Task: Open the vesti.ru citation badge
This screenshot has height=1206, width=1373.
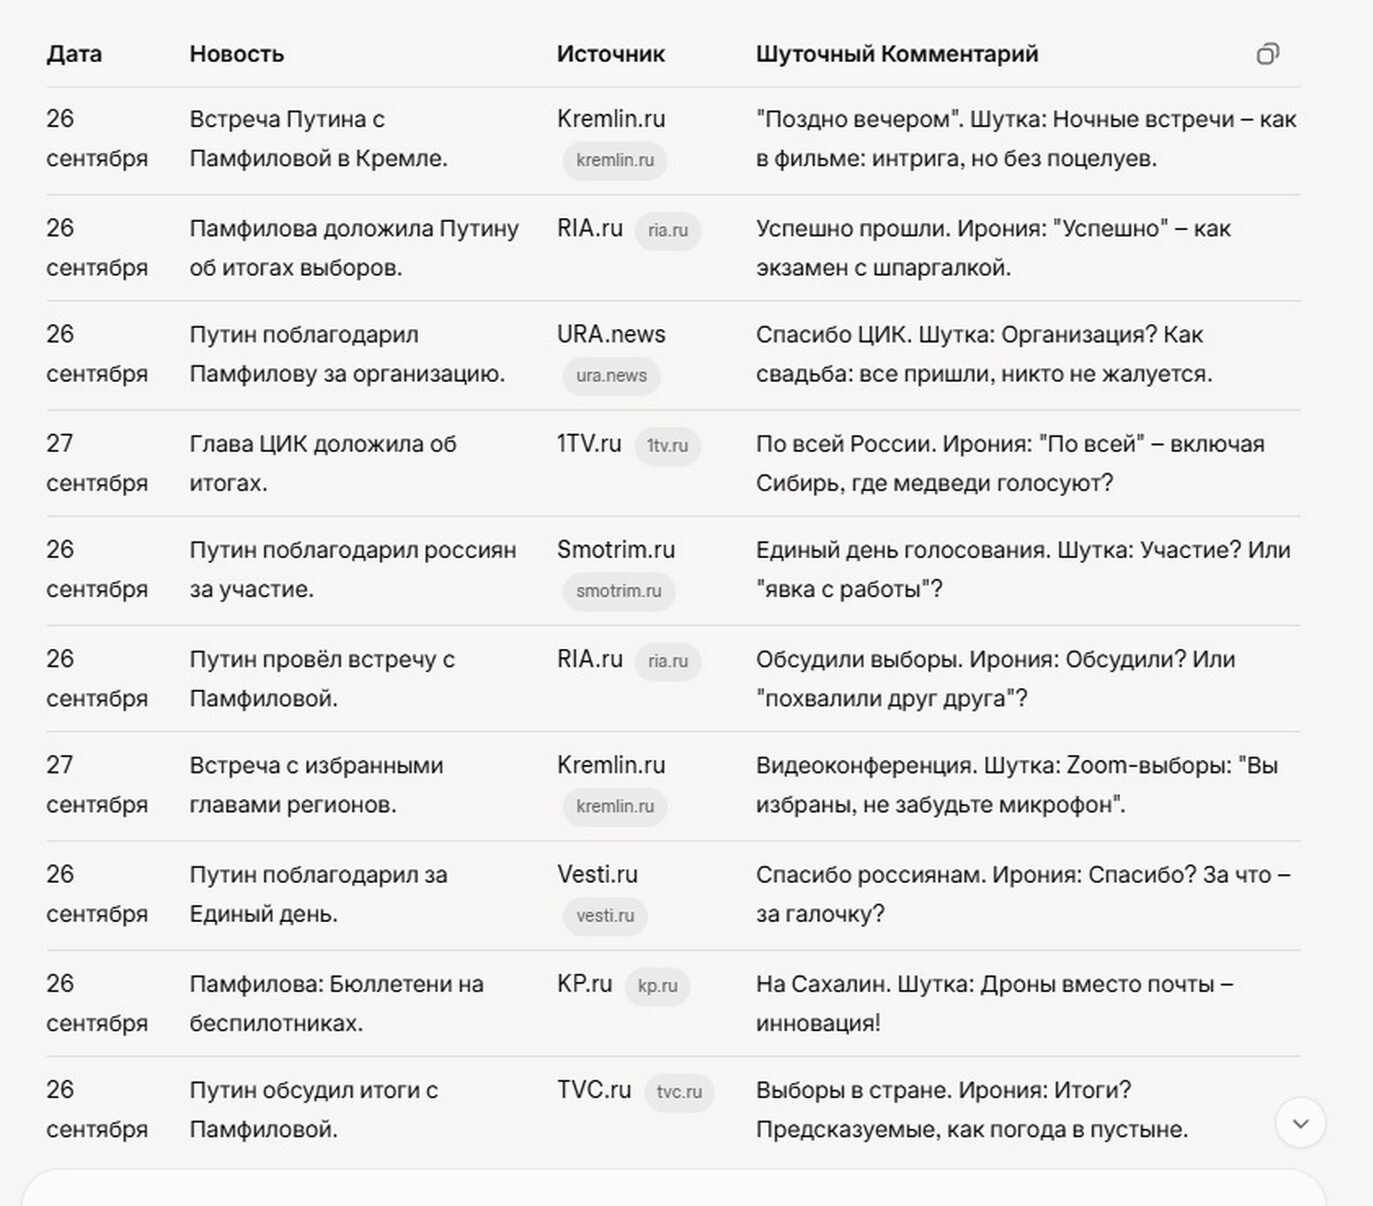Action: [605, 915]
